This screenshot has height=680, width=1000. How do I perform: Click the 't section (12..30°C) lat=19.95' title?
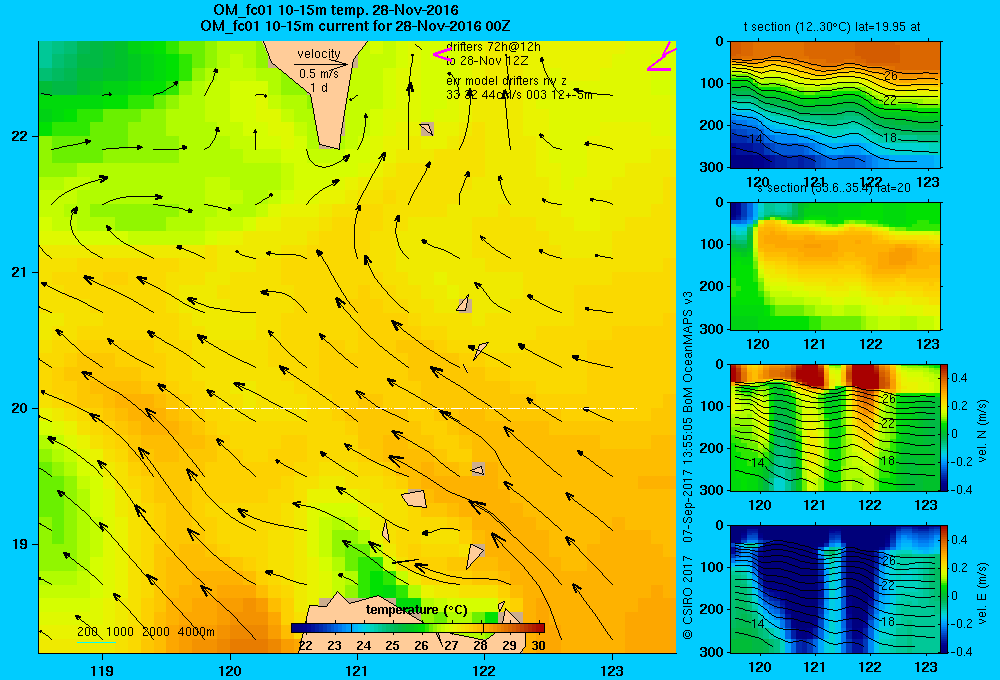[x=832, y=27]
